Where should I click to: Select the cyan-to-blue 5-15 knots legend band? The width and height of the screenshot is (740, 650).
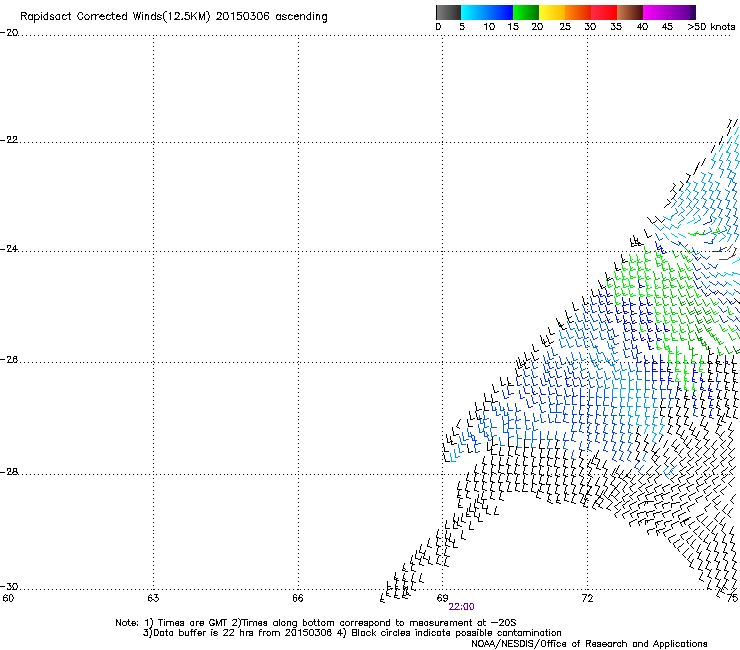487,12
